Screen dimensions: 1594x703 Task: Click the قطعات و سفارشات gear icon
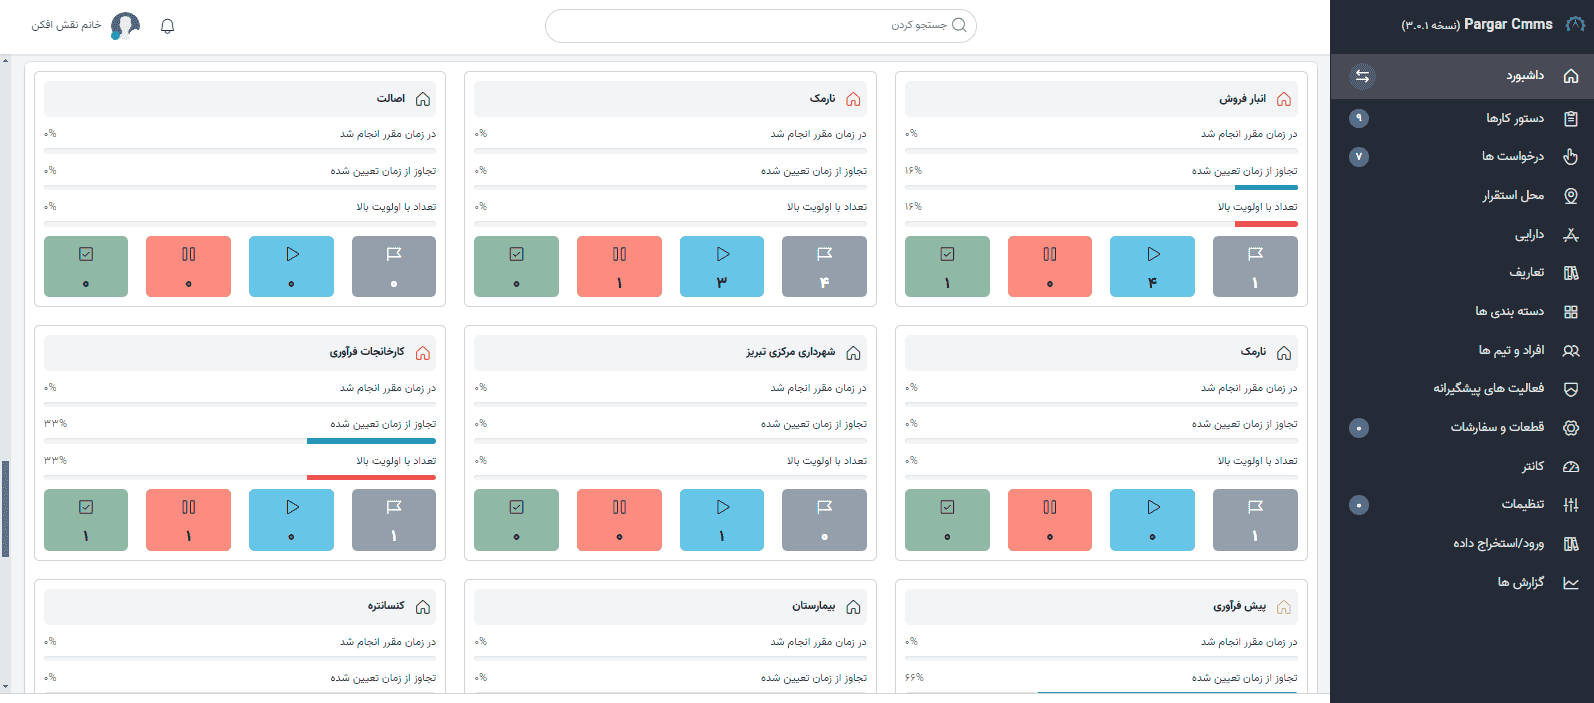pyautogui.click(x=1571, y=428)
